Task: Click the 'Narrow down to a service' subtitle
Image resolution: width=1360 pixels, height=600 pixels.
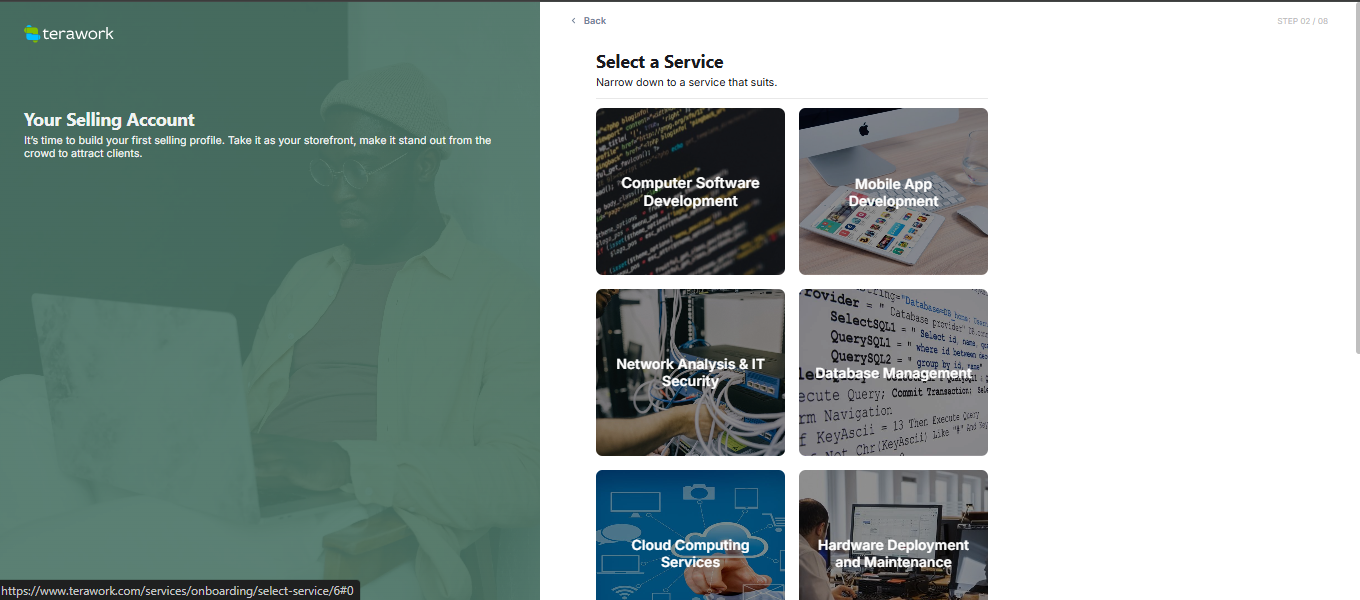Action: (686, 82)
